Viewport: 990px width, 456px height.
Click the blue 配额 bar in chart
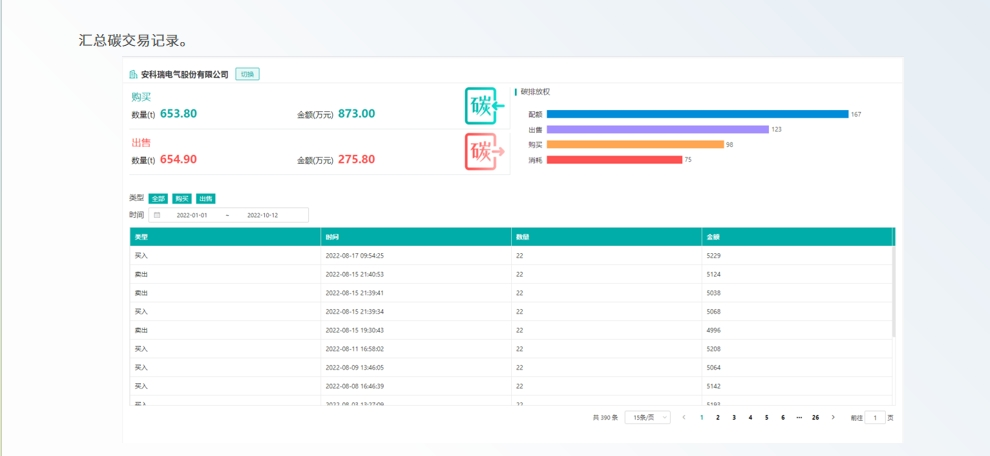tap(697, 114)
